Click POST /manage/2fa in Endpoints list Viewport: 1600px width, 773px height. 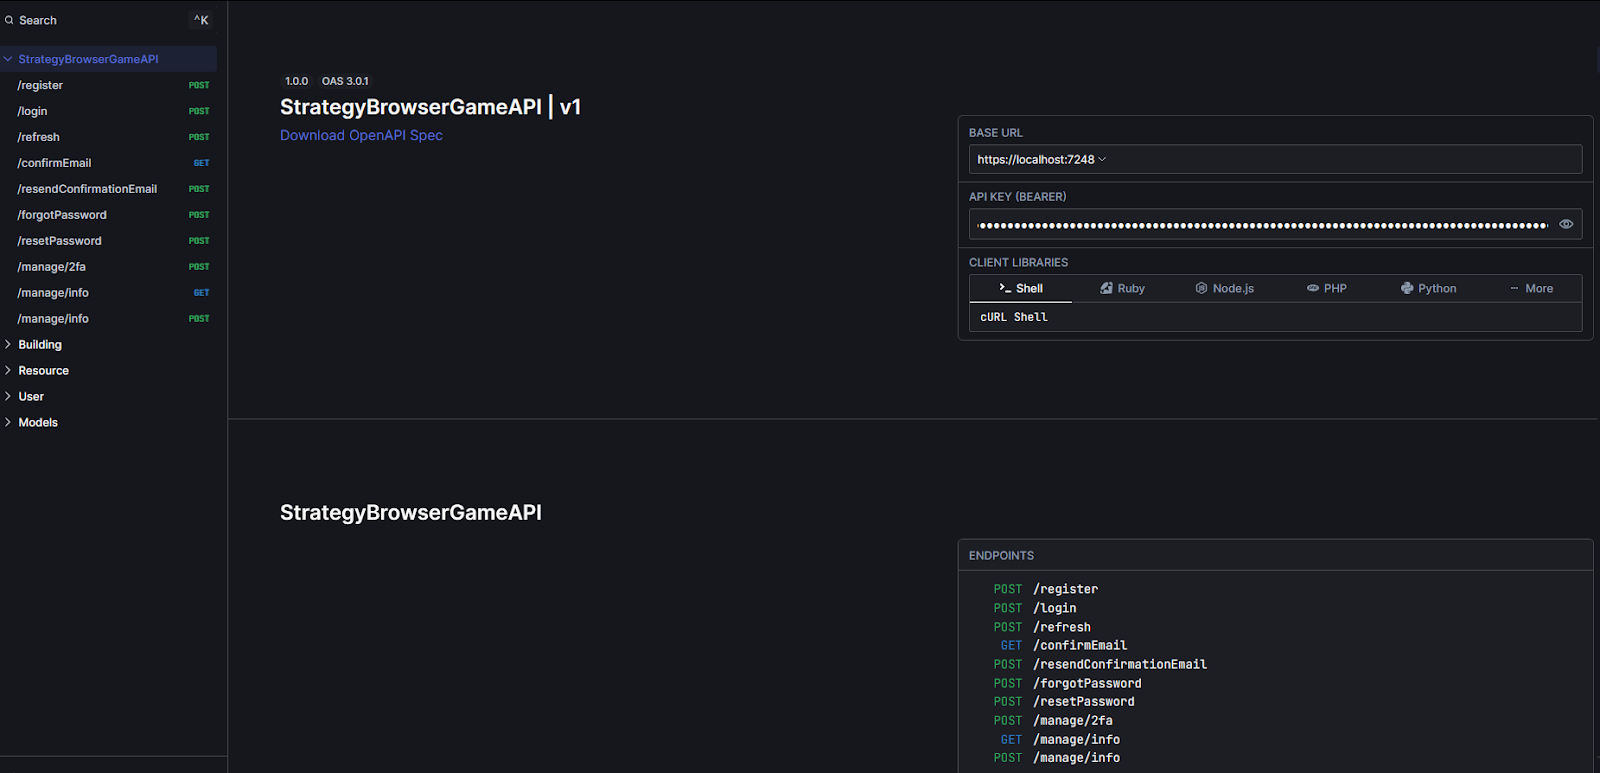tap(1053, 720)
